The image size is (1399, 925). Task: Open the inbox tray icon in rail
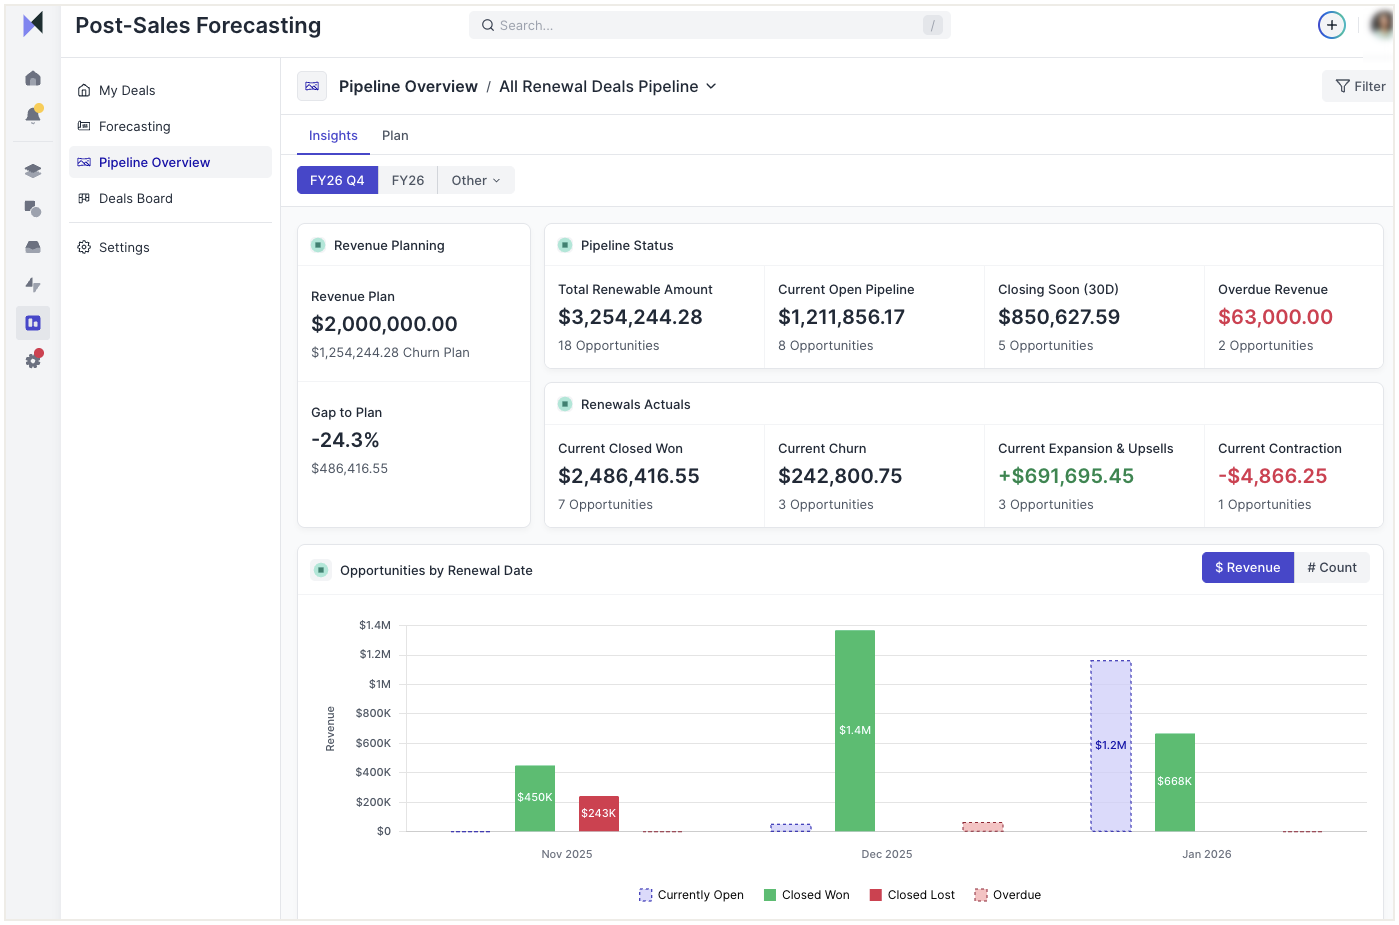pos(33,247)
